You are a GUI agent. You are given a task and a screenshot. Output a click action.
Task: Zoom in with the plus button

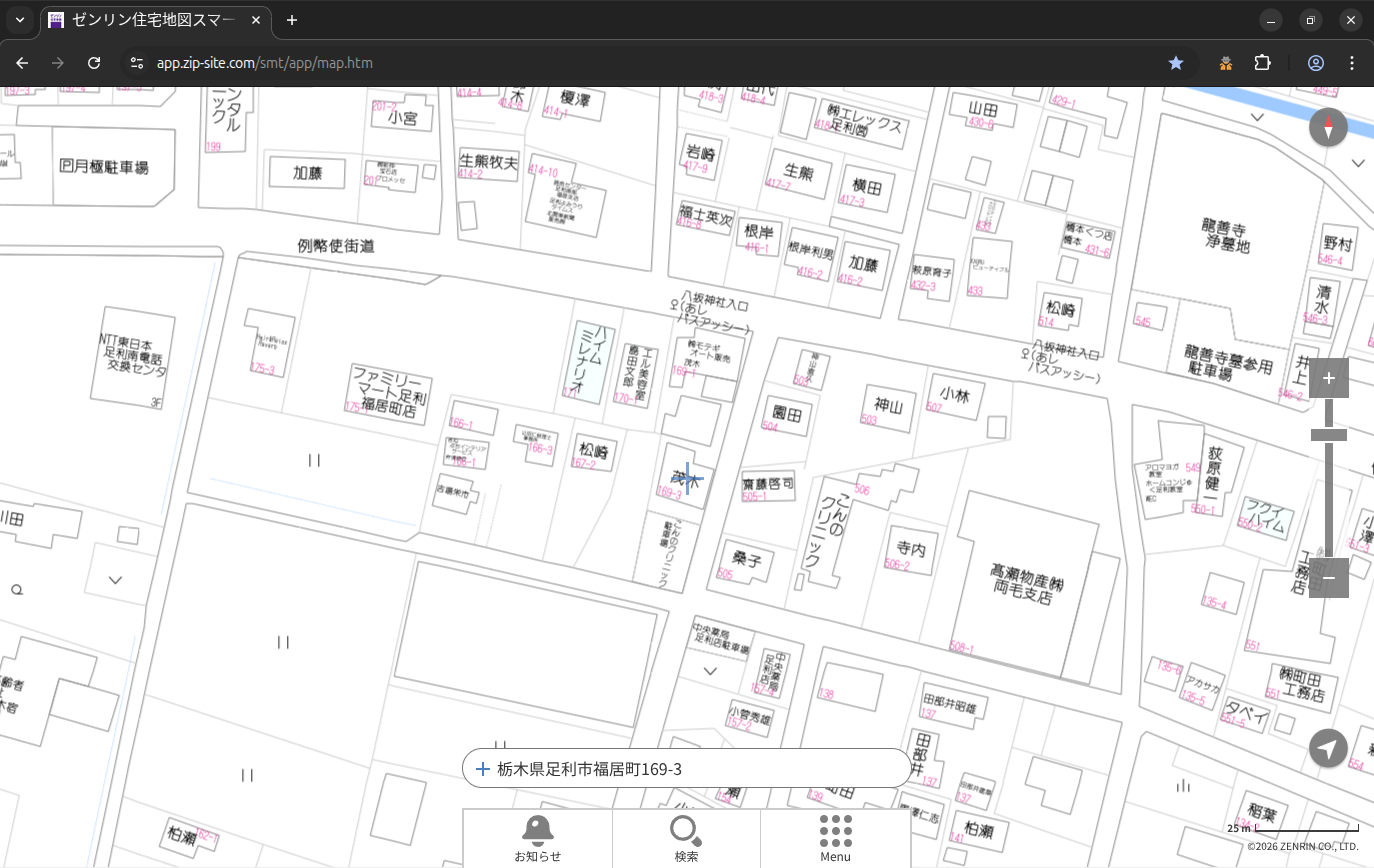point(1328,378)
